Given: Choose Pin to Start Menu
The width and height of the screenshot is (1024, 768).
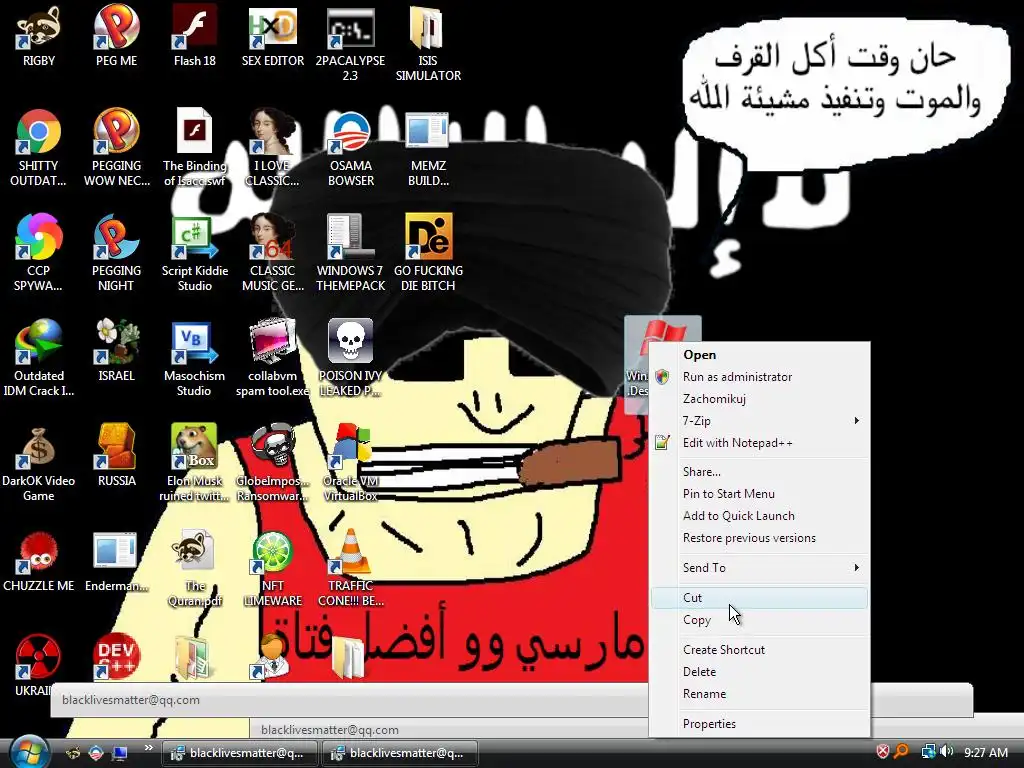Looking at the screenshot, I should (x=760, y=494).
